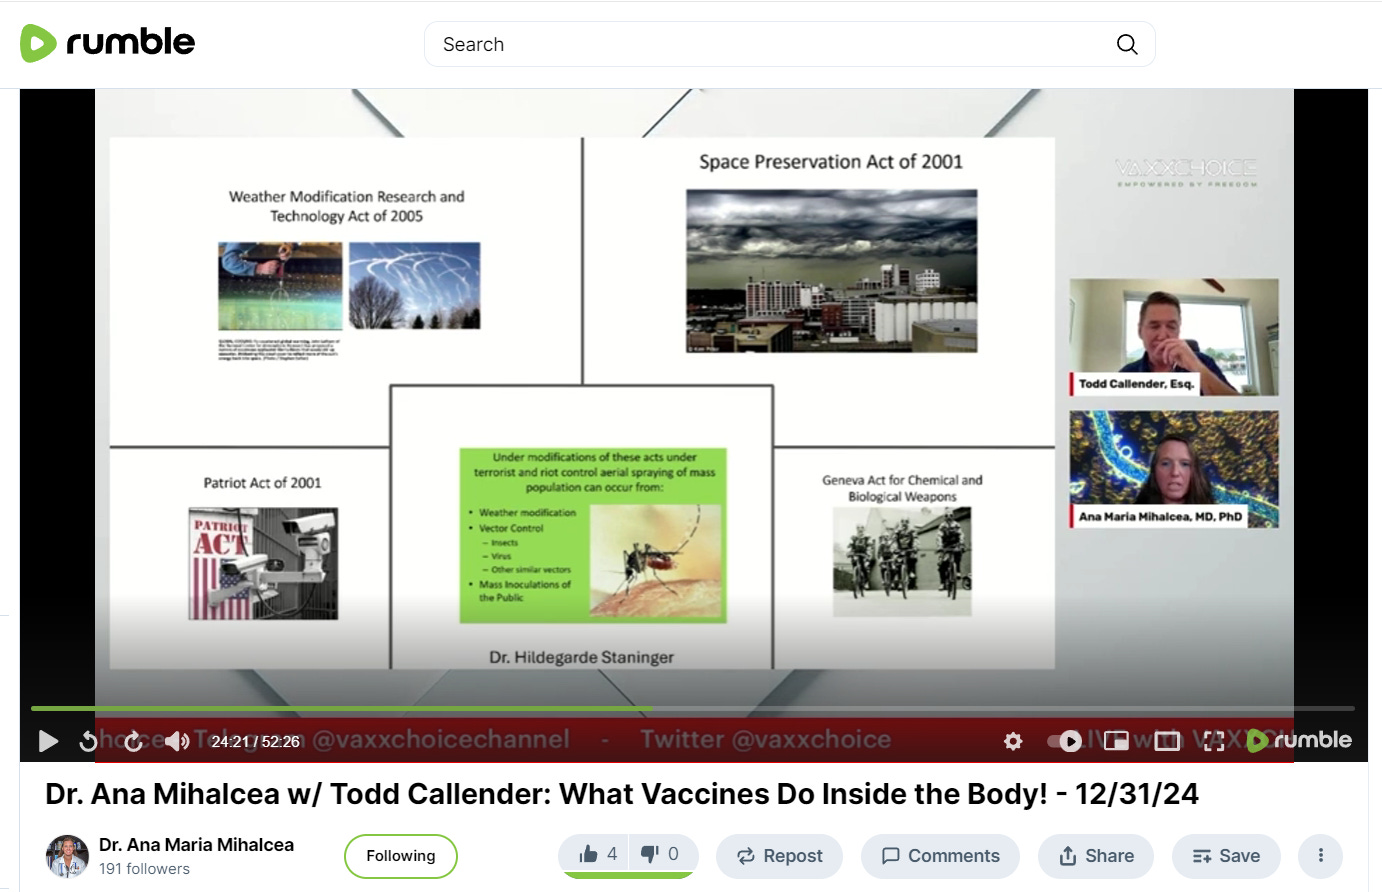
Task: Enable picture-in-picture mode
Action: pyautogui.click(x=1116, y=741)
